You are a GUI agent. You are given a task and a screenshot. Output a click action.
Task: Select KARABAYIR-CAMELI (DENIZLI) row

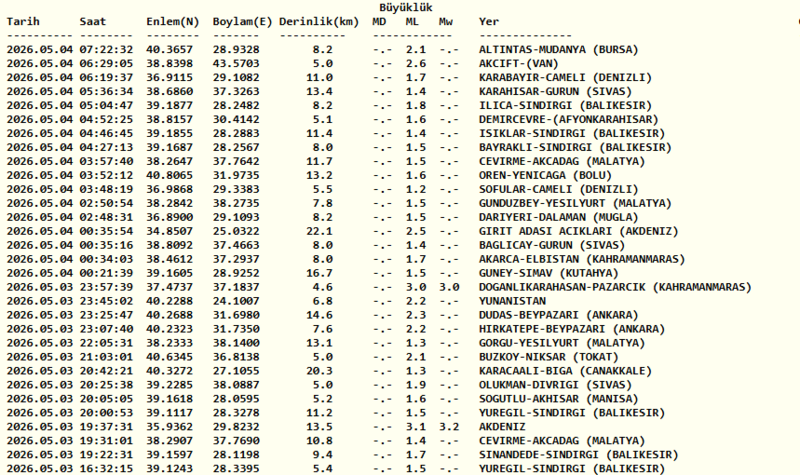[330, 78]
